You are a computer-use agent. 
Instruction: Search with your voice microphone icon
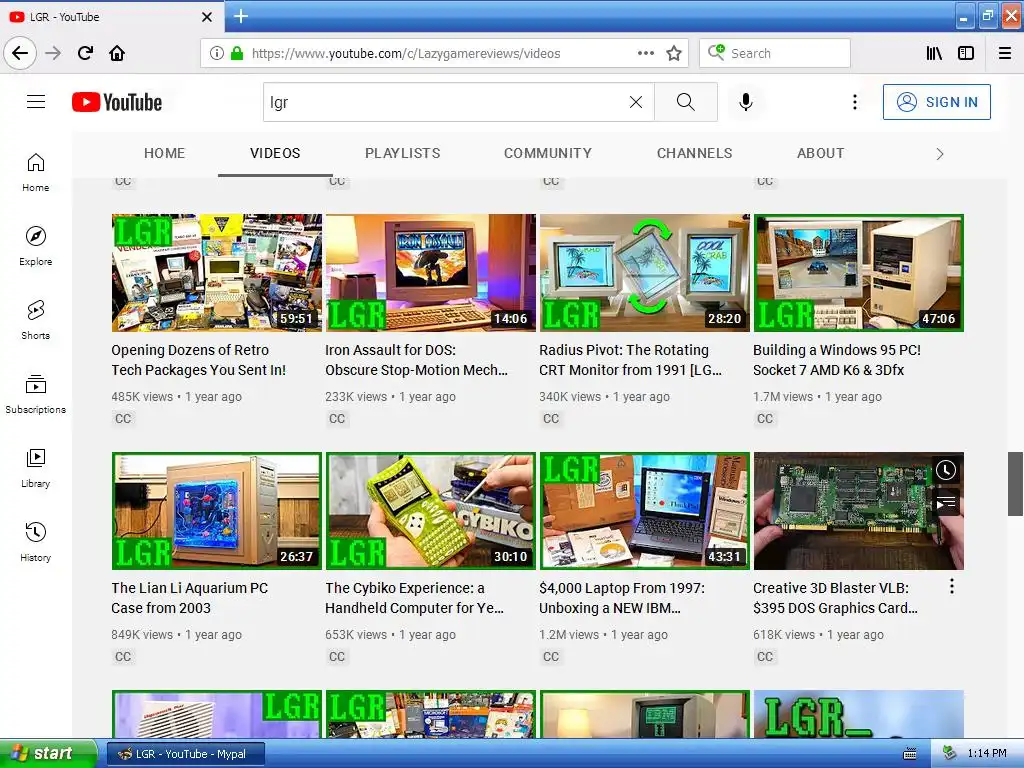746,102
